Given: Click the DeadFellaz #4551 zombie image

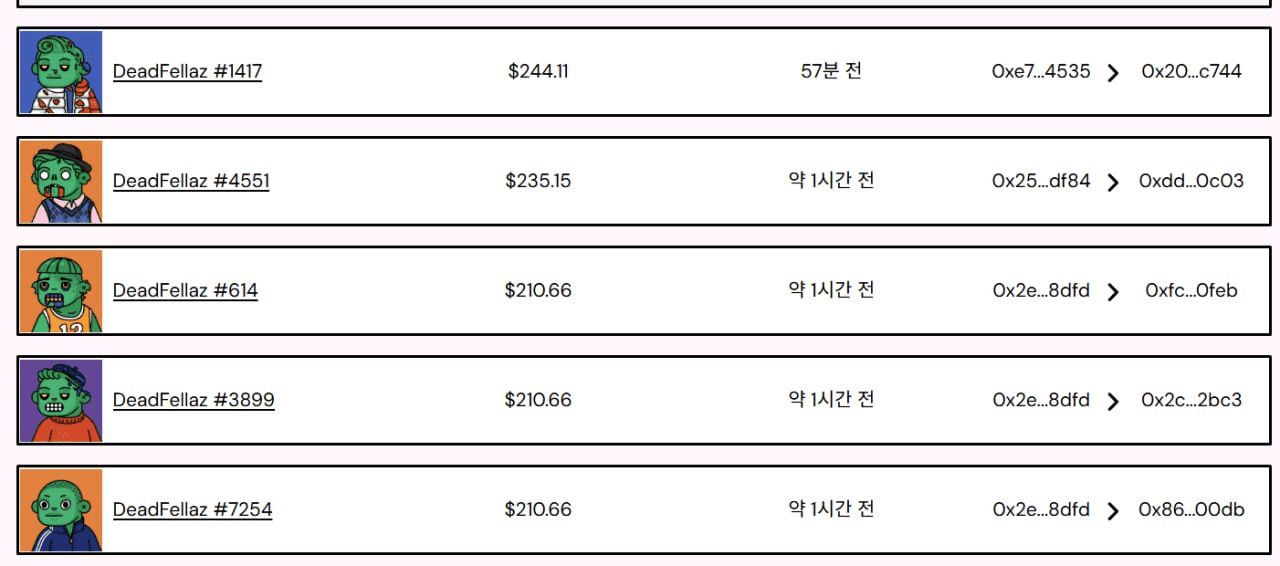Looking at the screenshot, I should point(61,182).
